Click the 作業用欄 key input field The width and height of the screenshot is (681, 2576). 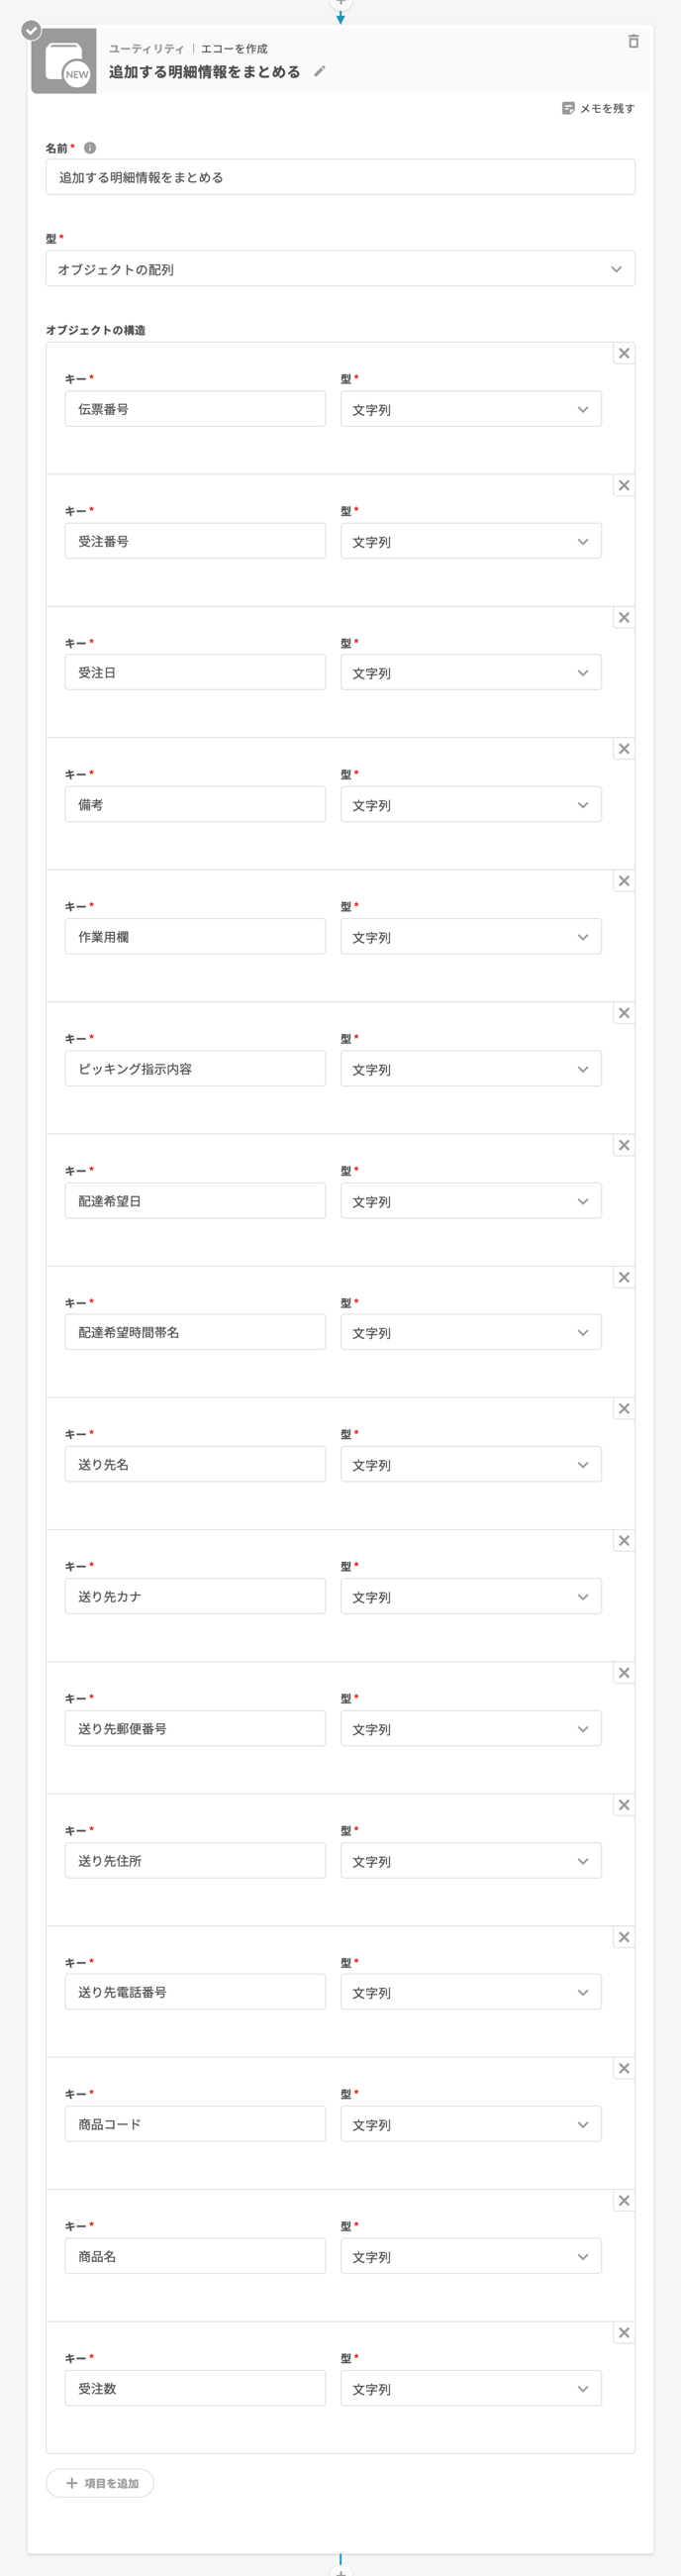195,937
